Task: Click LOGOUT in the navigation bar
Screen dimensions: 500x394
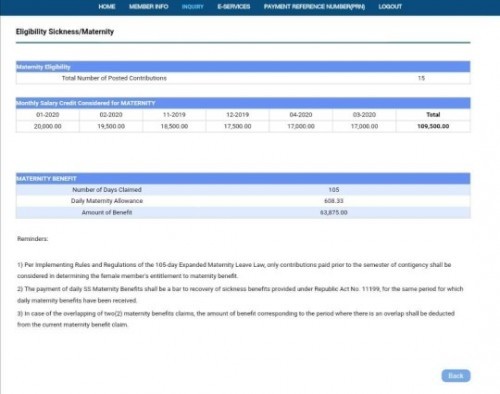Action: tap(390, 7)
